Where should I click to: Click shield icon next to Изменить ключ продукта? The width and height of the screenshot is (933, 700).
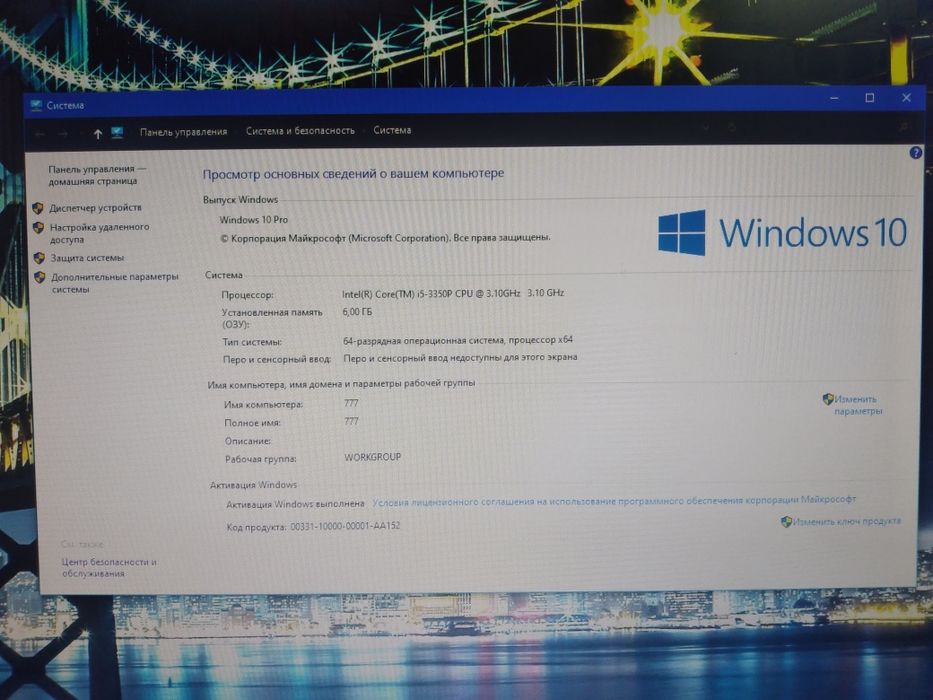tap(786, 521)
